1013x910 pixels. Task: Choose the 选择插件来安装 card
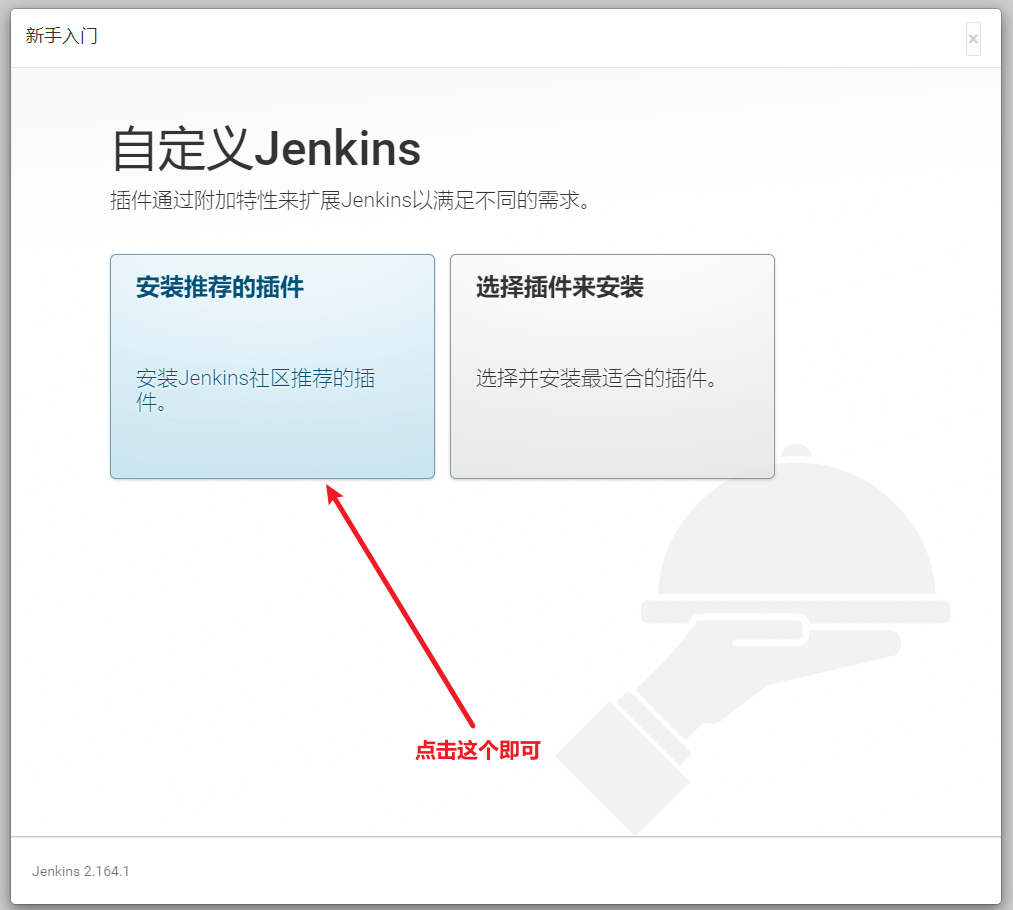coord(612,366)
